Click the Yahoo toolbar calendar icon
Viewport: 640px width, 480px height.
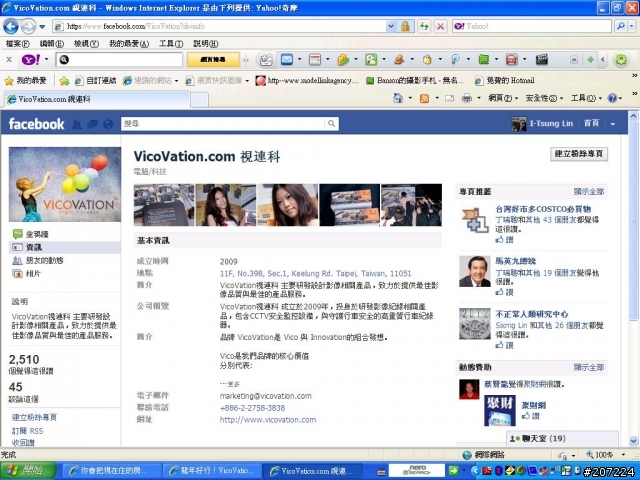[x=315, y=60]
